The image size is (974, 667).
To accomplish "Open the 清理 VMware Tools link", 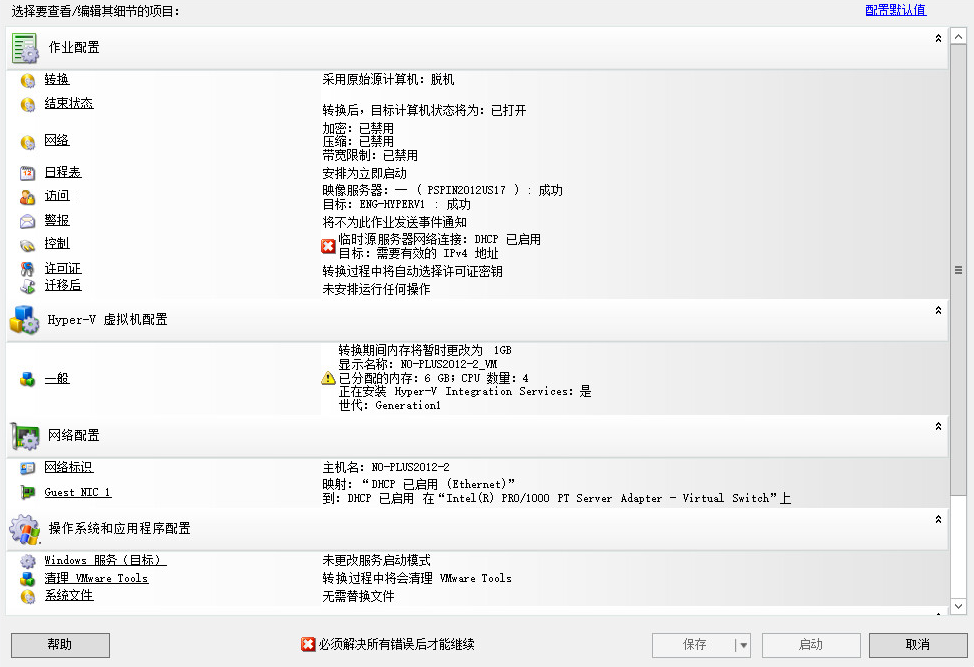I will [x=96, y=578].
